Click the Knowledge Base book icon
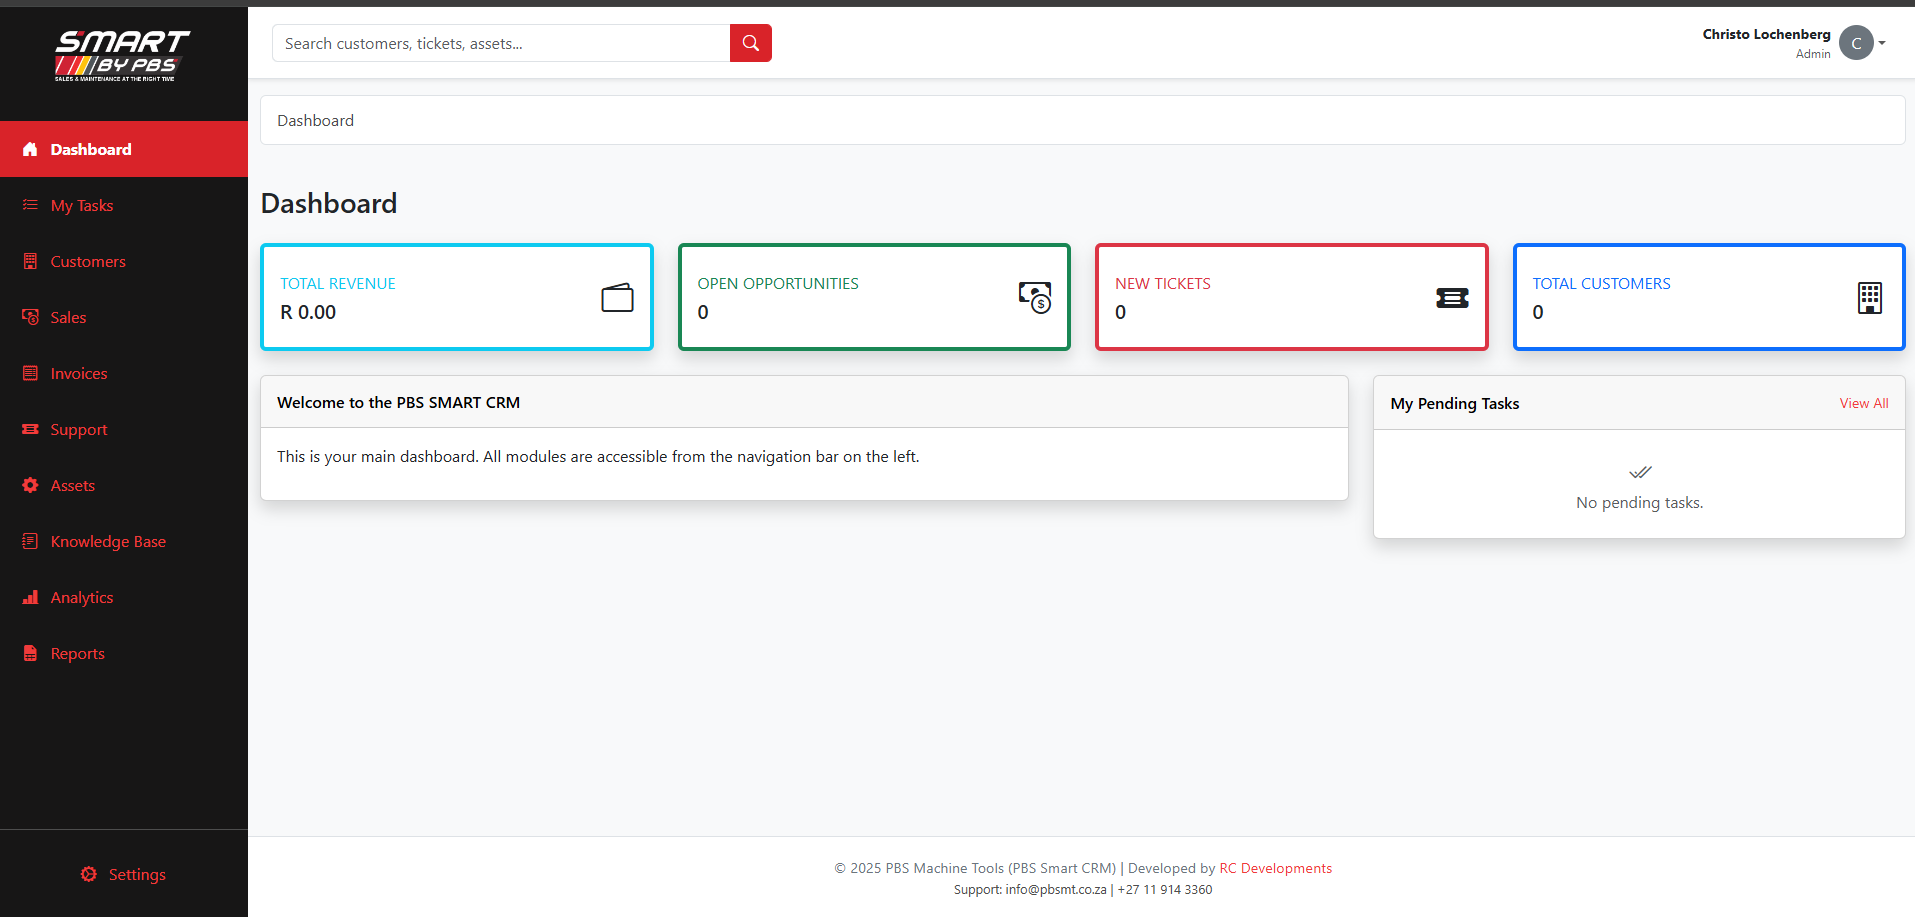 pyautogui.click(x=30, y=541)
